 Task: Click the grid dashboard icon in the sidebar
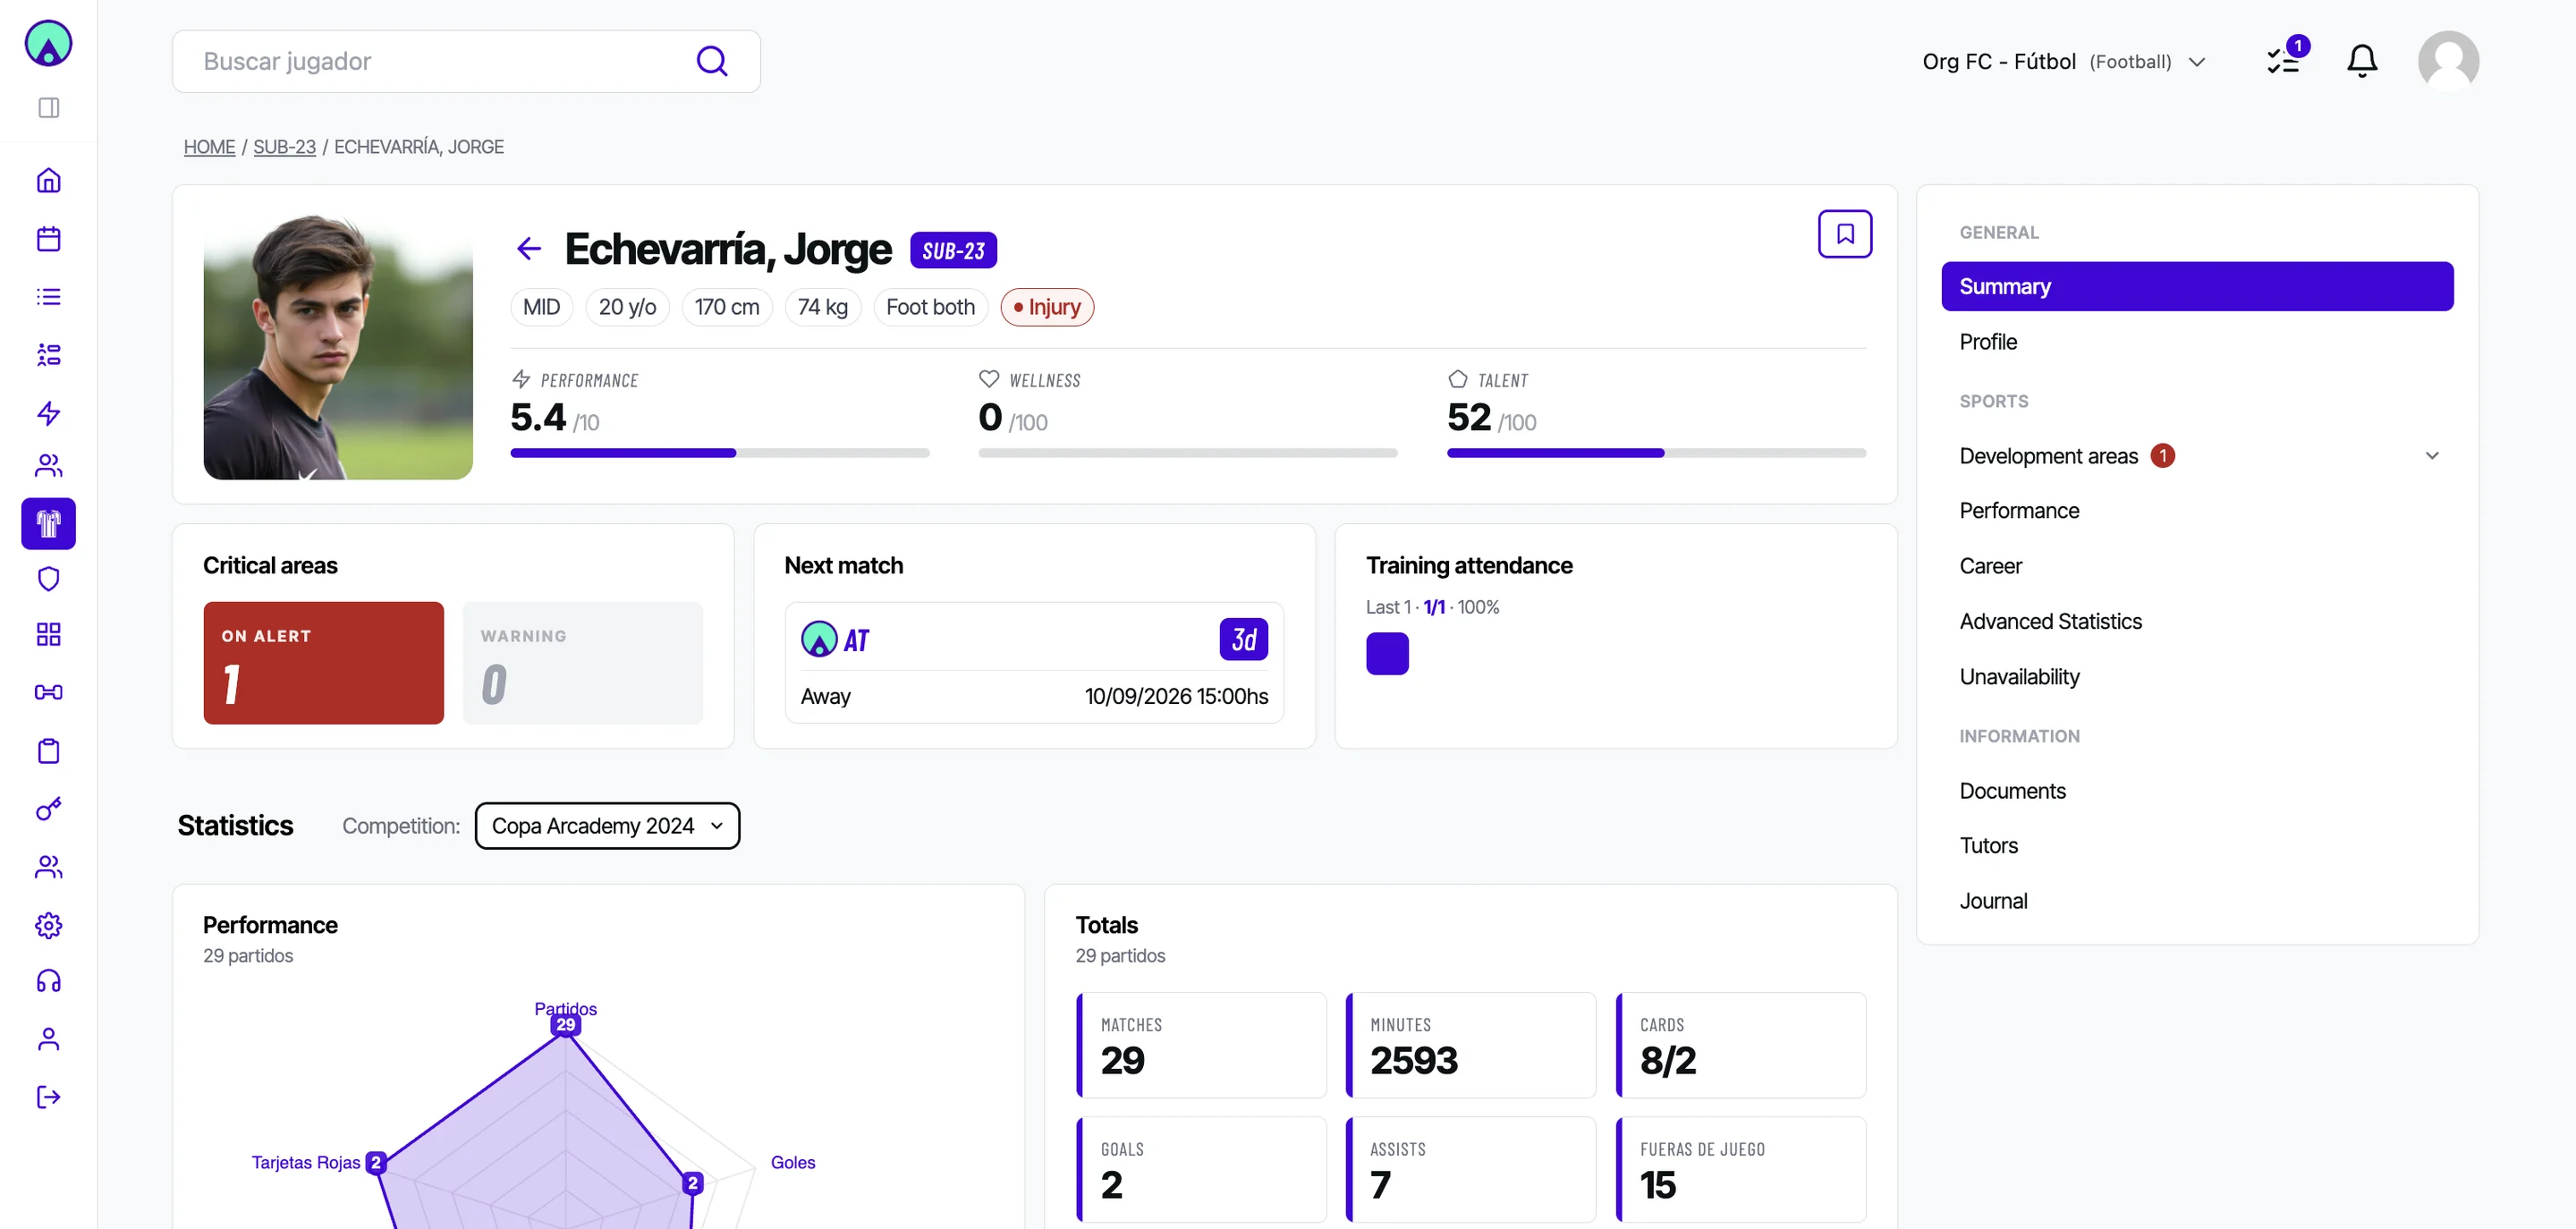click(48, 634)
